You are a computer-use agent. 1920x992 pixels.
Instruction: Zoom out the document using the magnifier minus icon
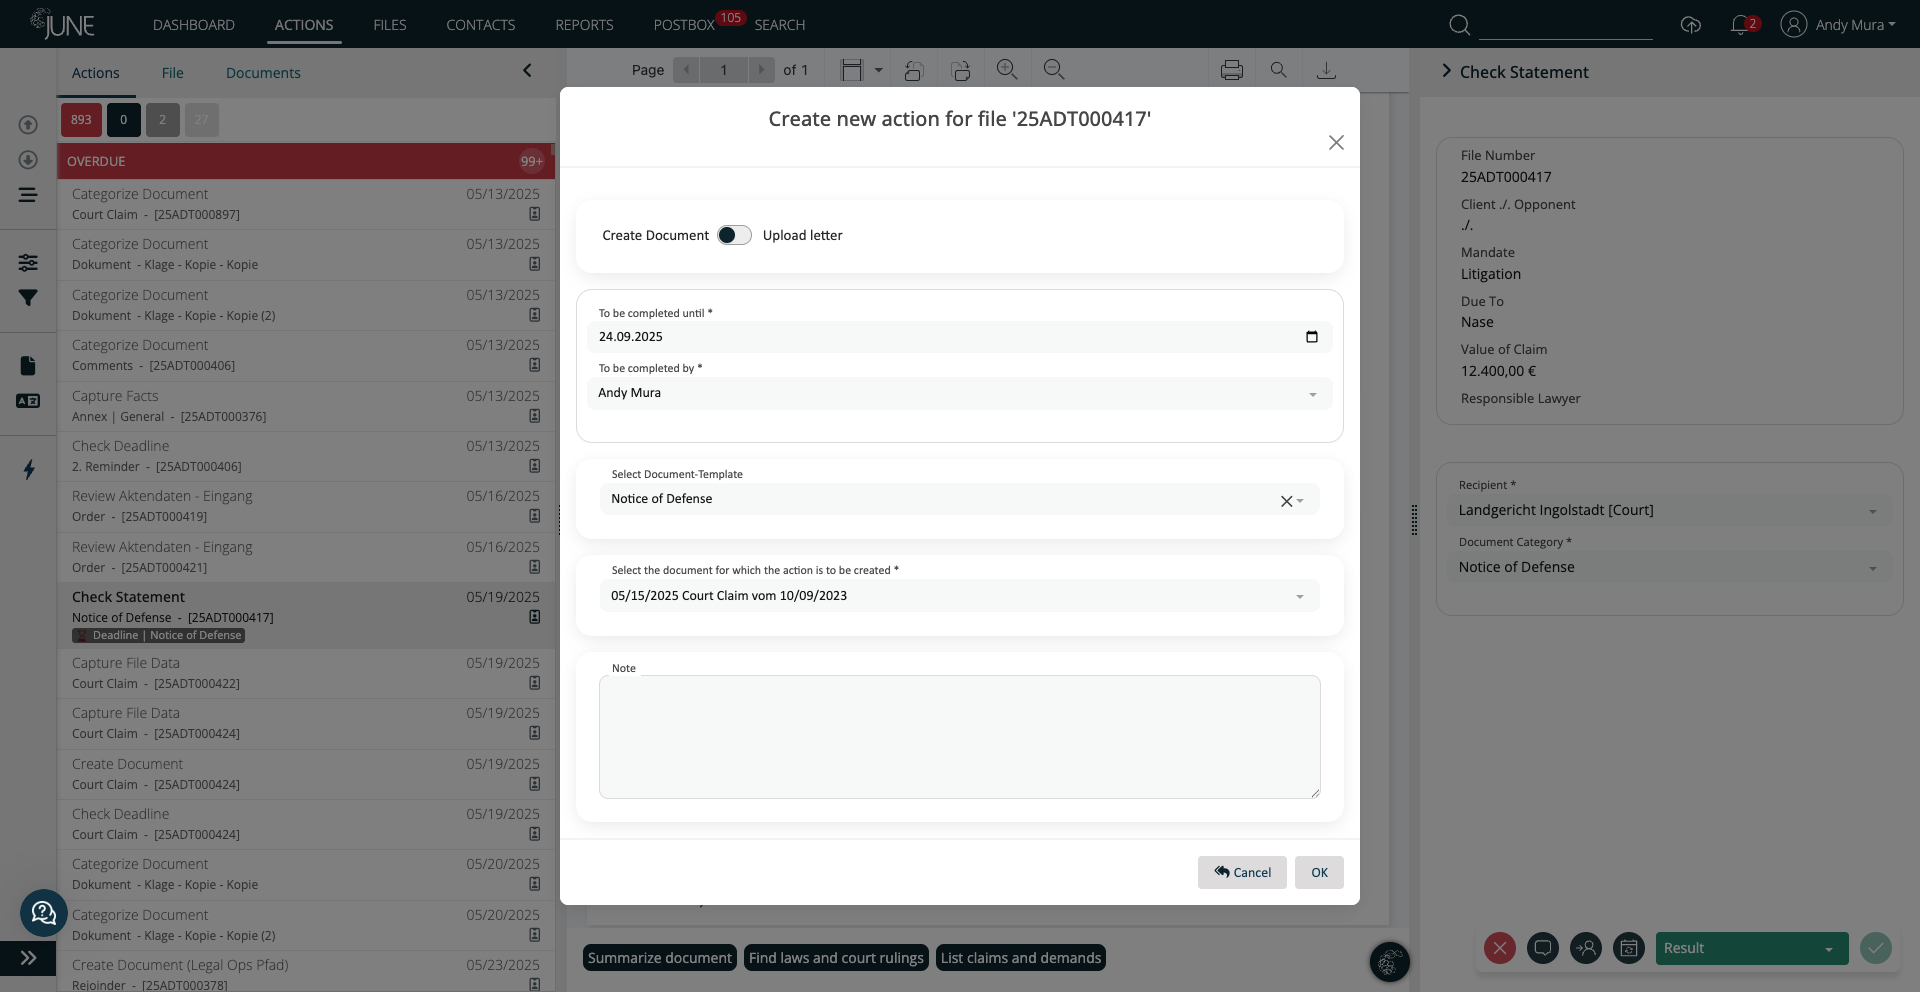(1053, 69)
